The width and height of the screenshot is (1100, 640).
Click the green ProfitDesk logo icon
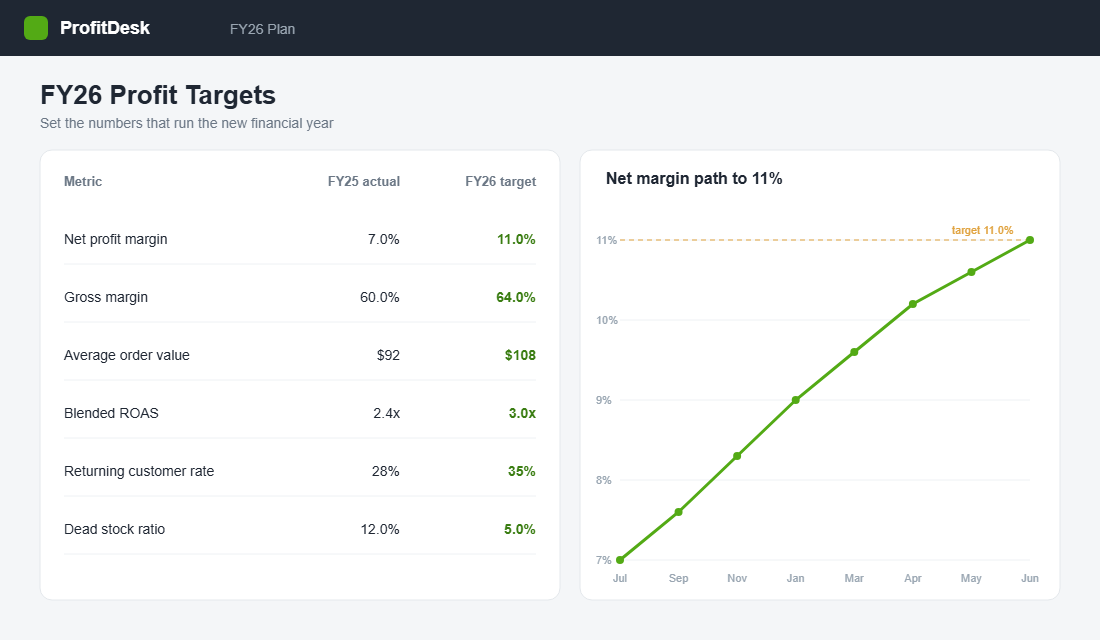pos(36,28)
